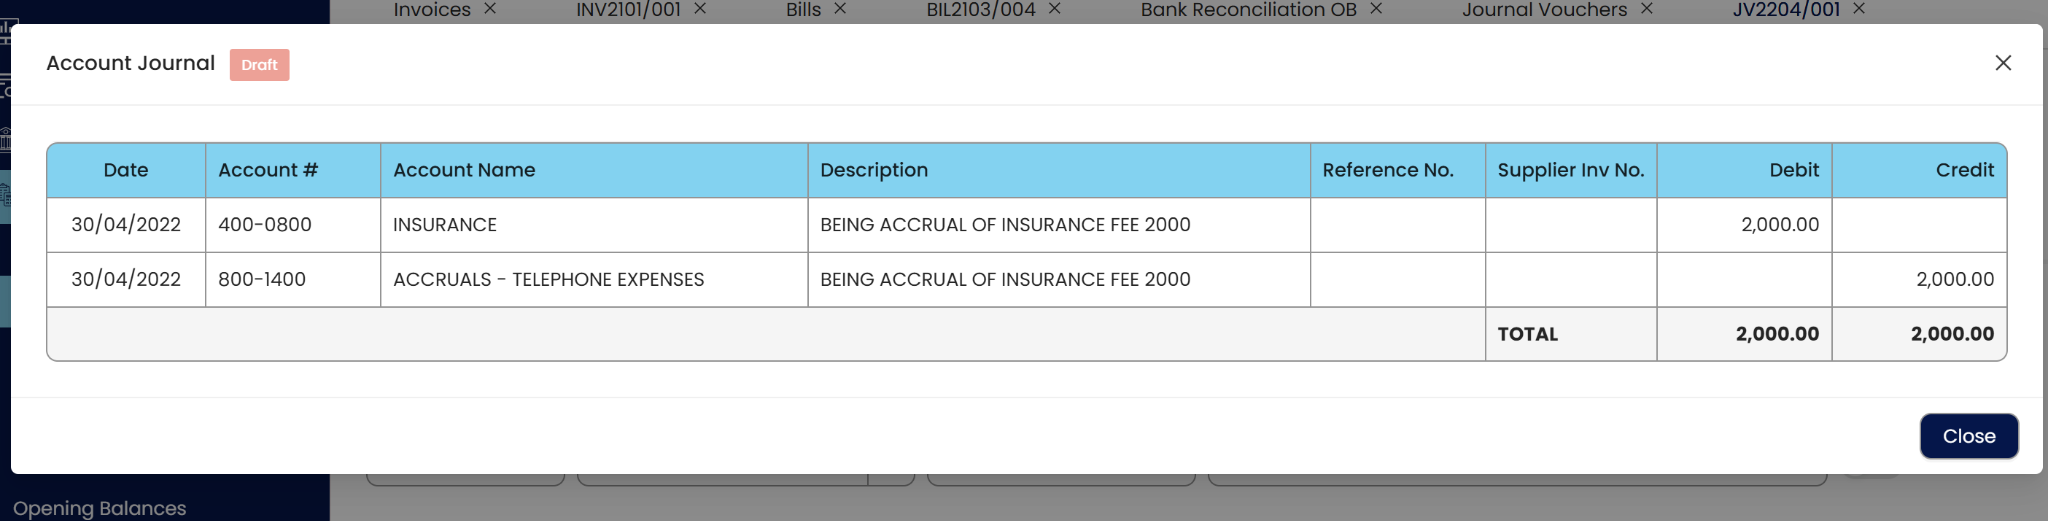Switch to the Invoices tab
Screen dimensions: 2048x521
[x=431, y=10]
